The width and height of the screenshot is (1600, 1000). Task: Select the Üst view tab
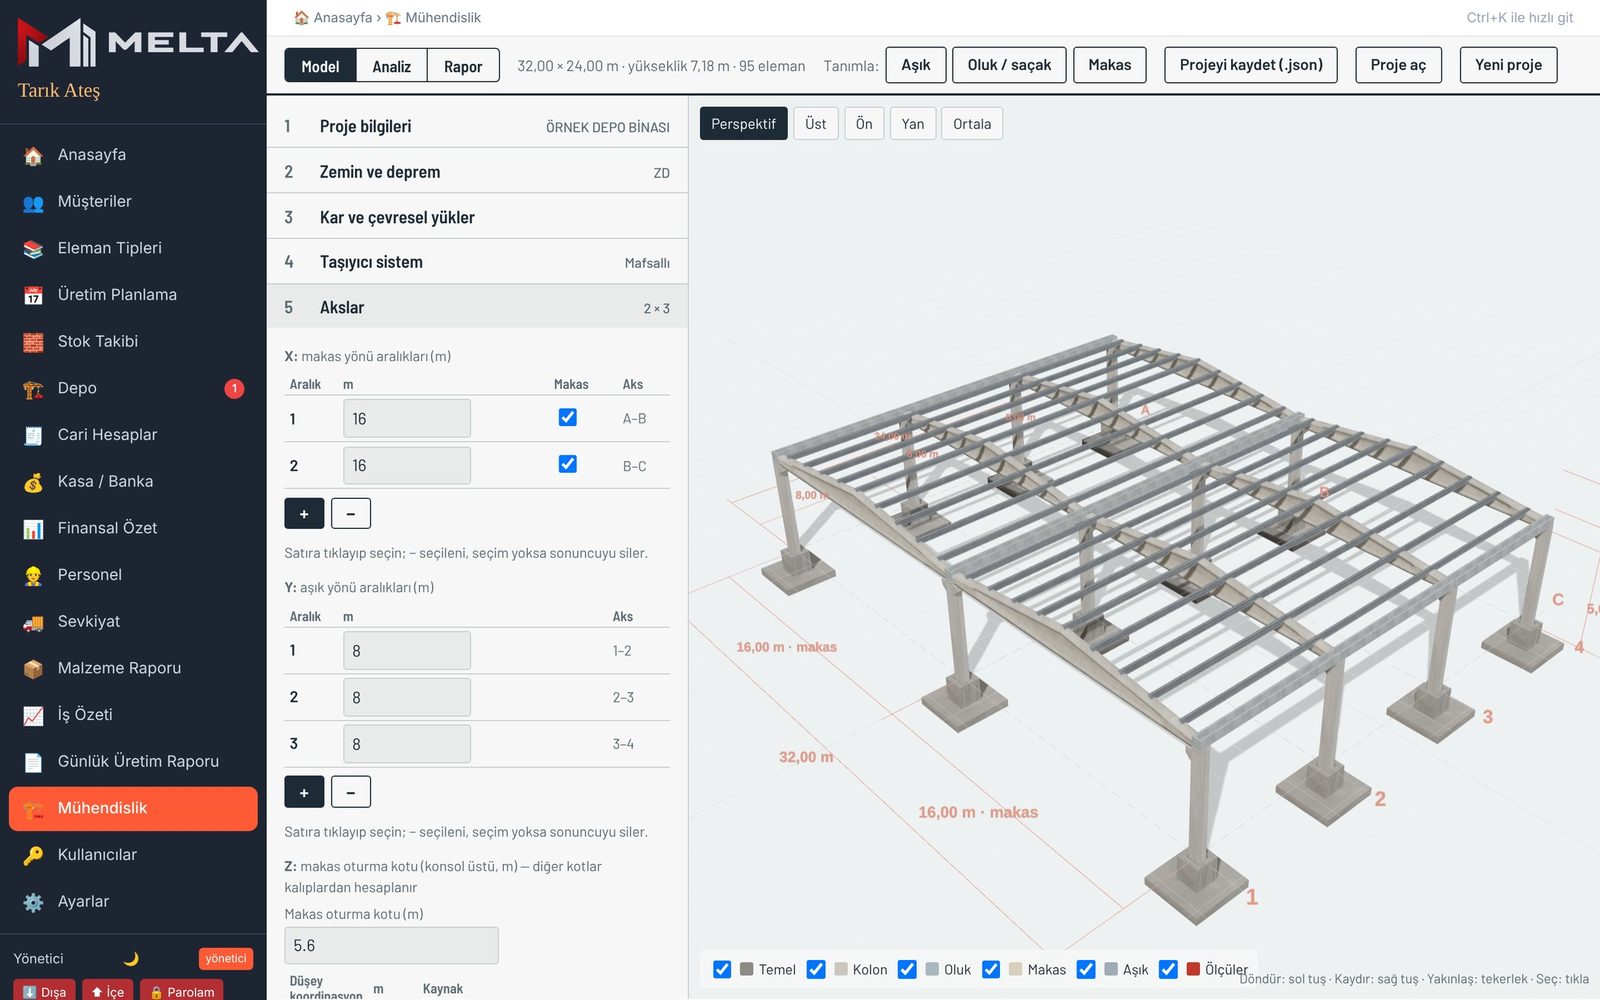(816, 124)
